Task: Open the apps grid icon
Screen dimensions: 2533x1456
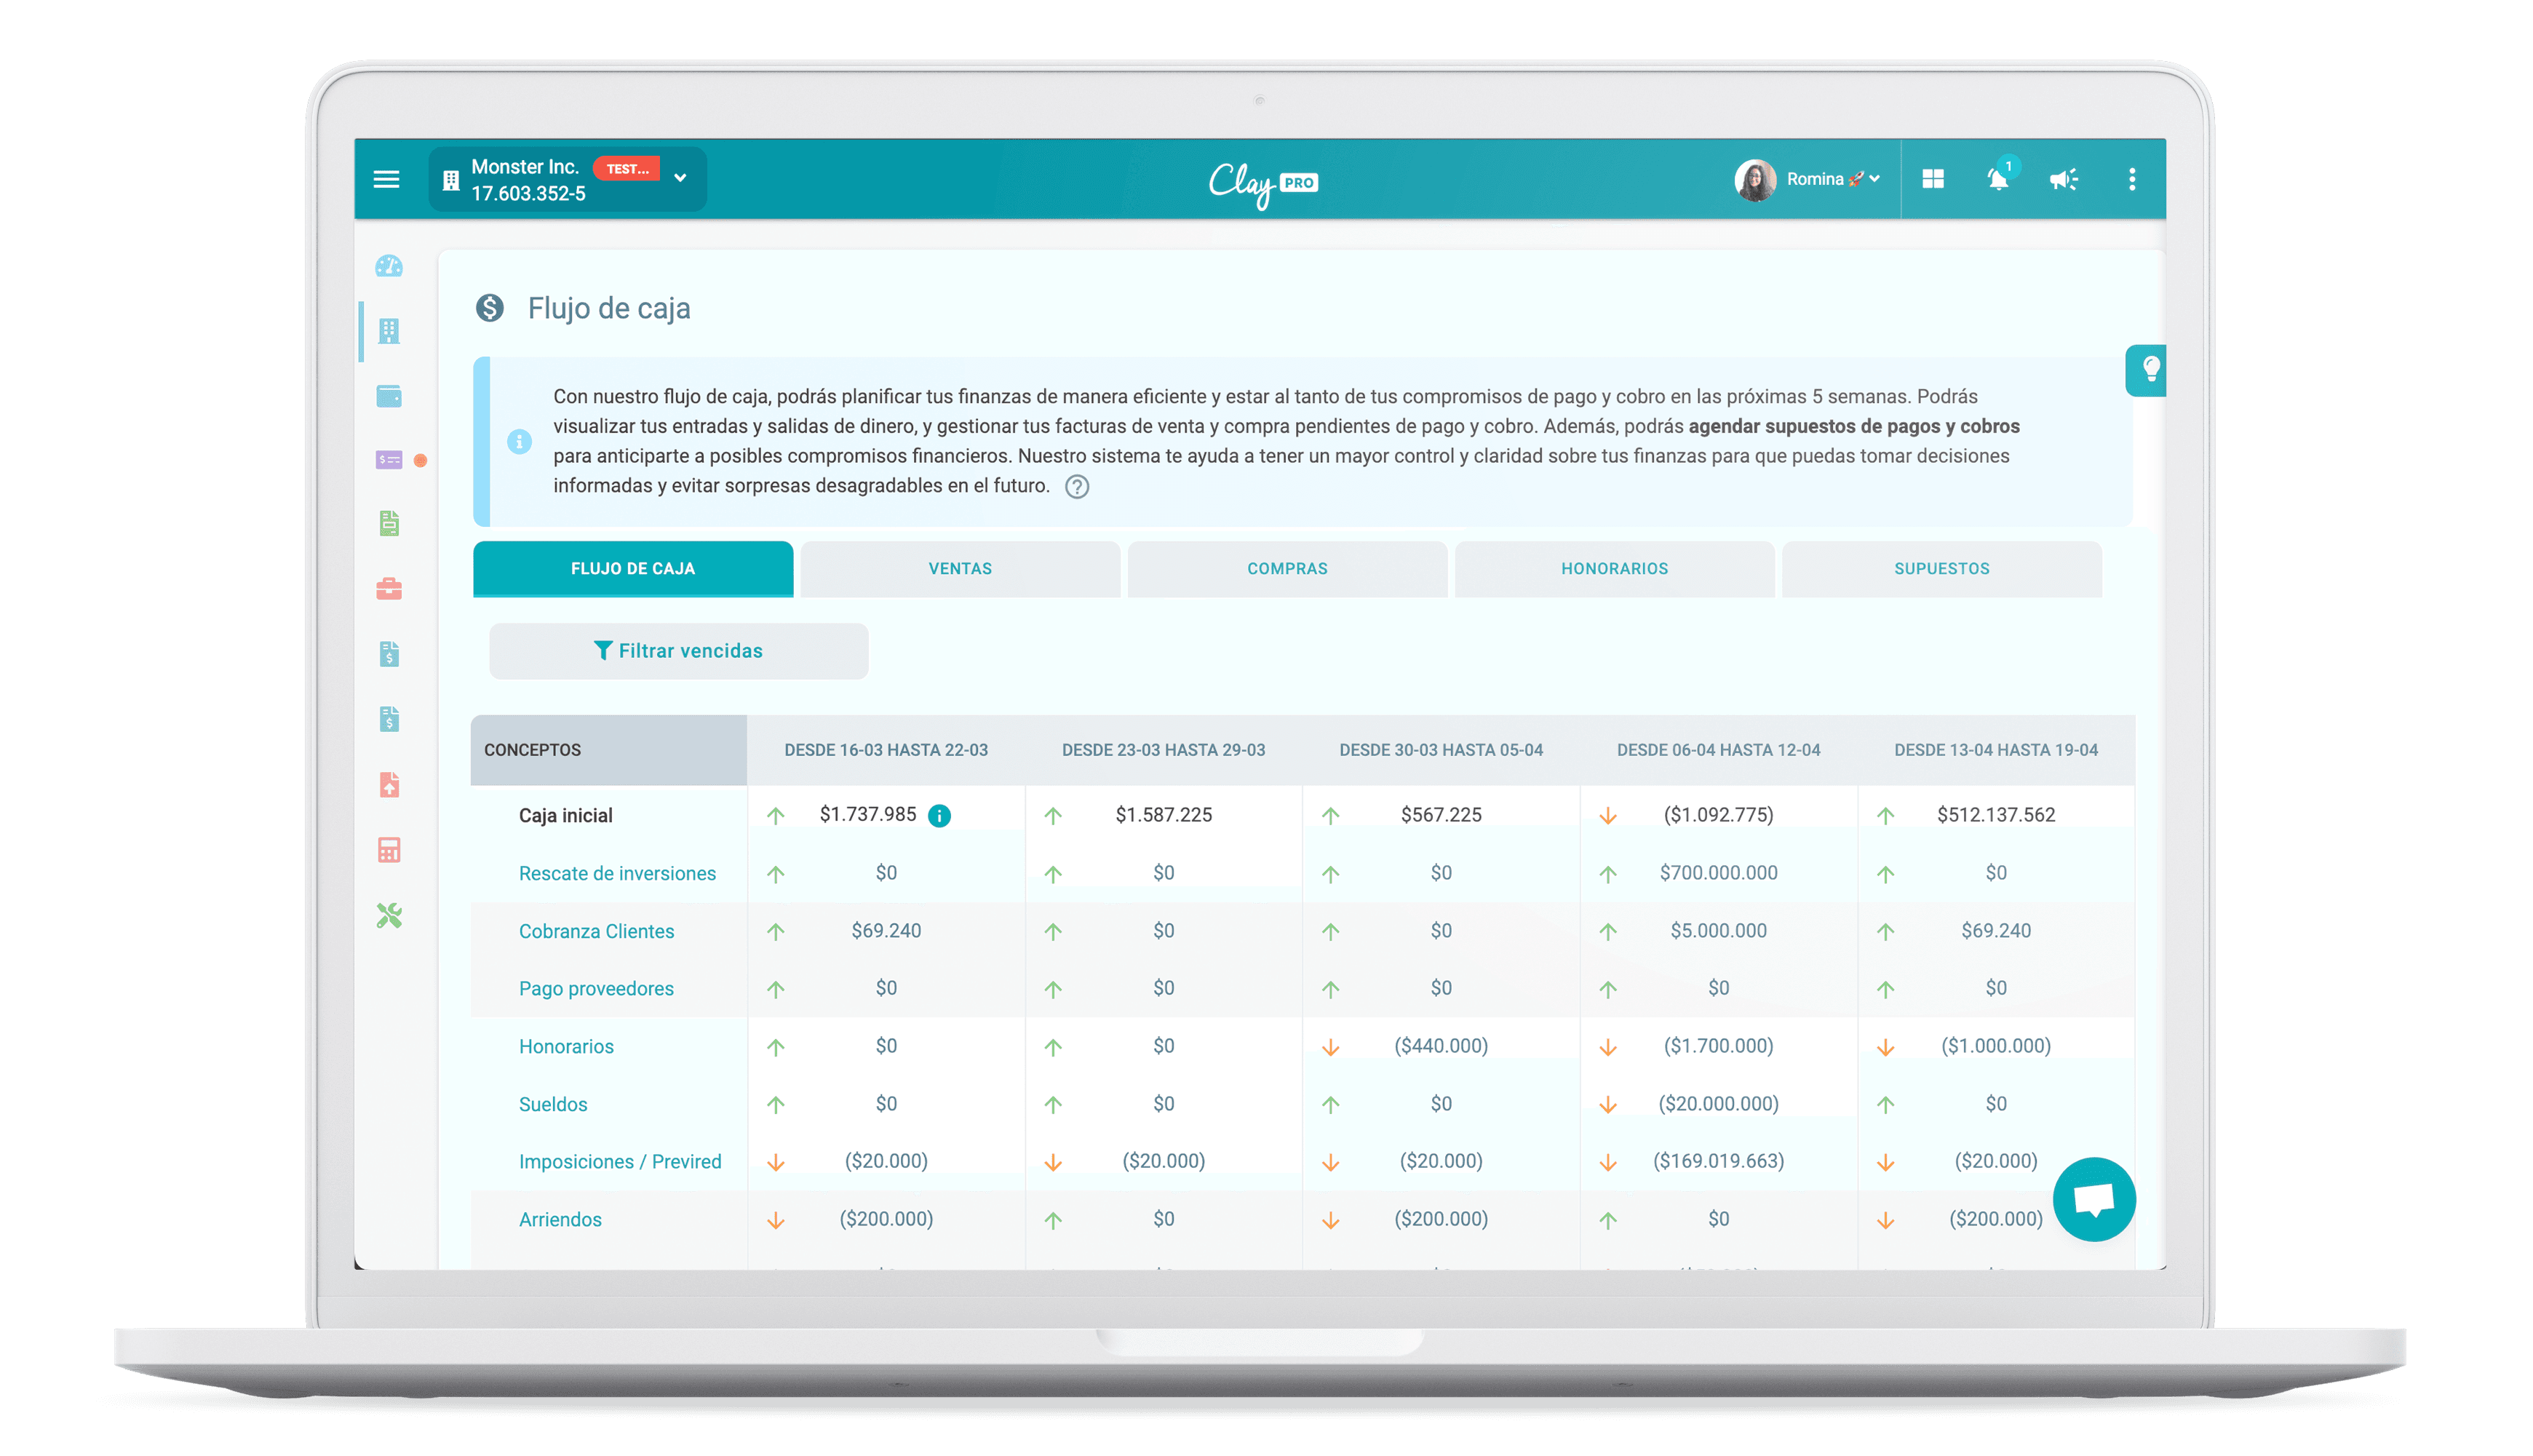Action: tap(1932, 179)
